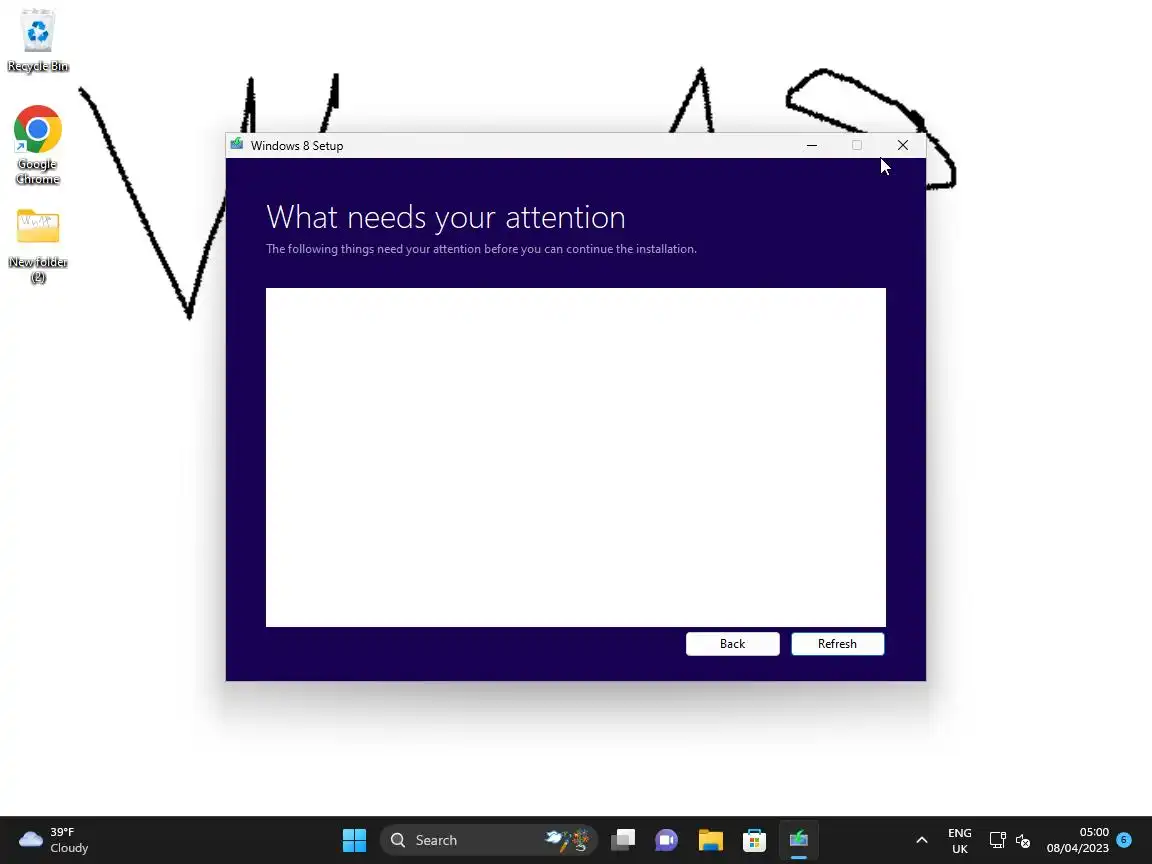Show hidden system tray icons
Screen dimensions: 1152x864
click(922, 840)
